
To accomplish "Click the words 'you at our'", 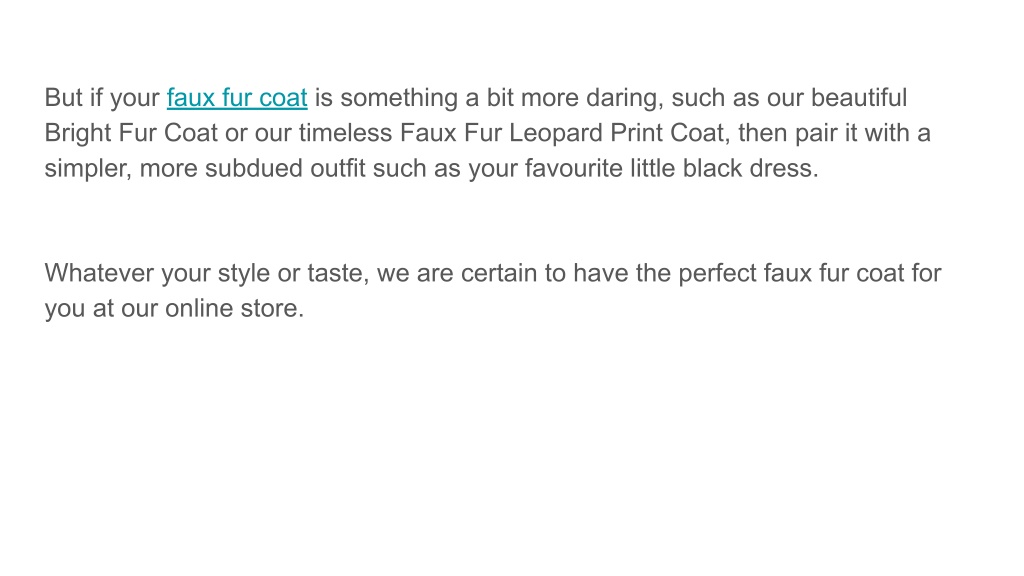I will [101, 308].
